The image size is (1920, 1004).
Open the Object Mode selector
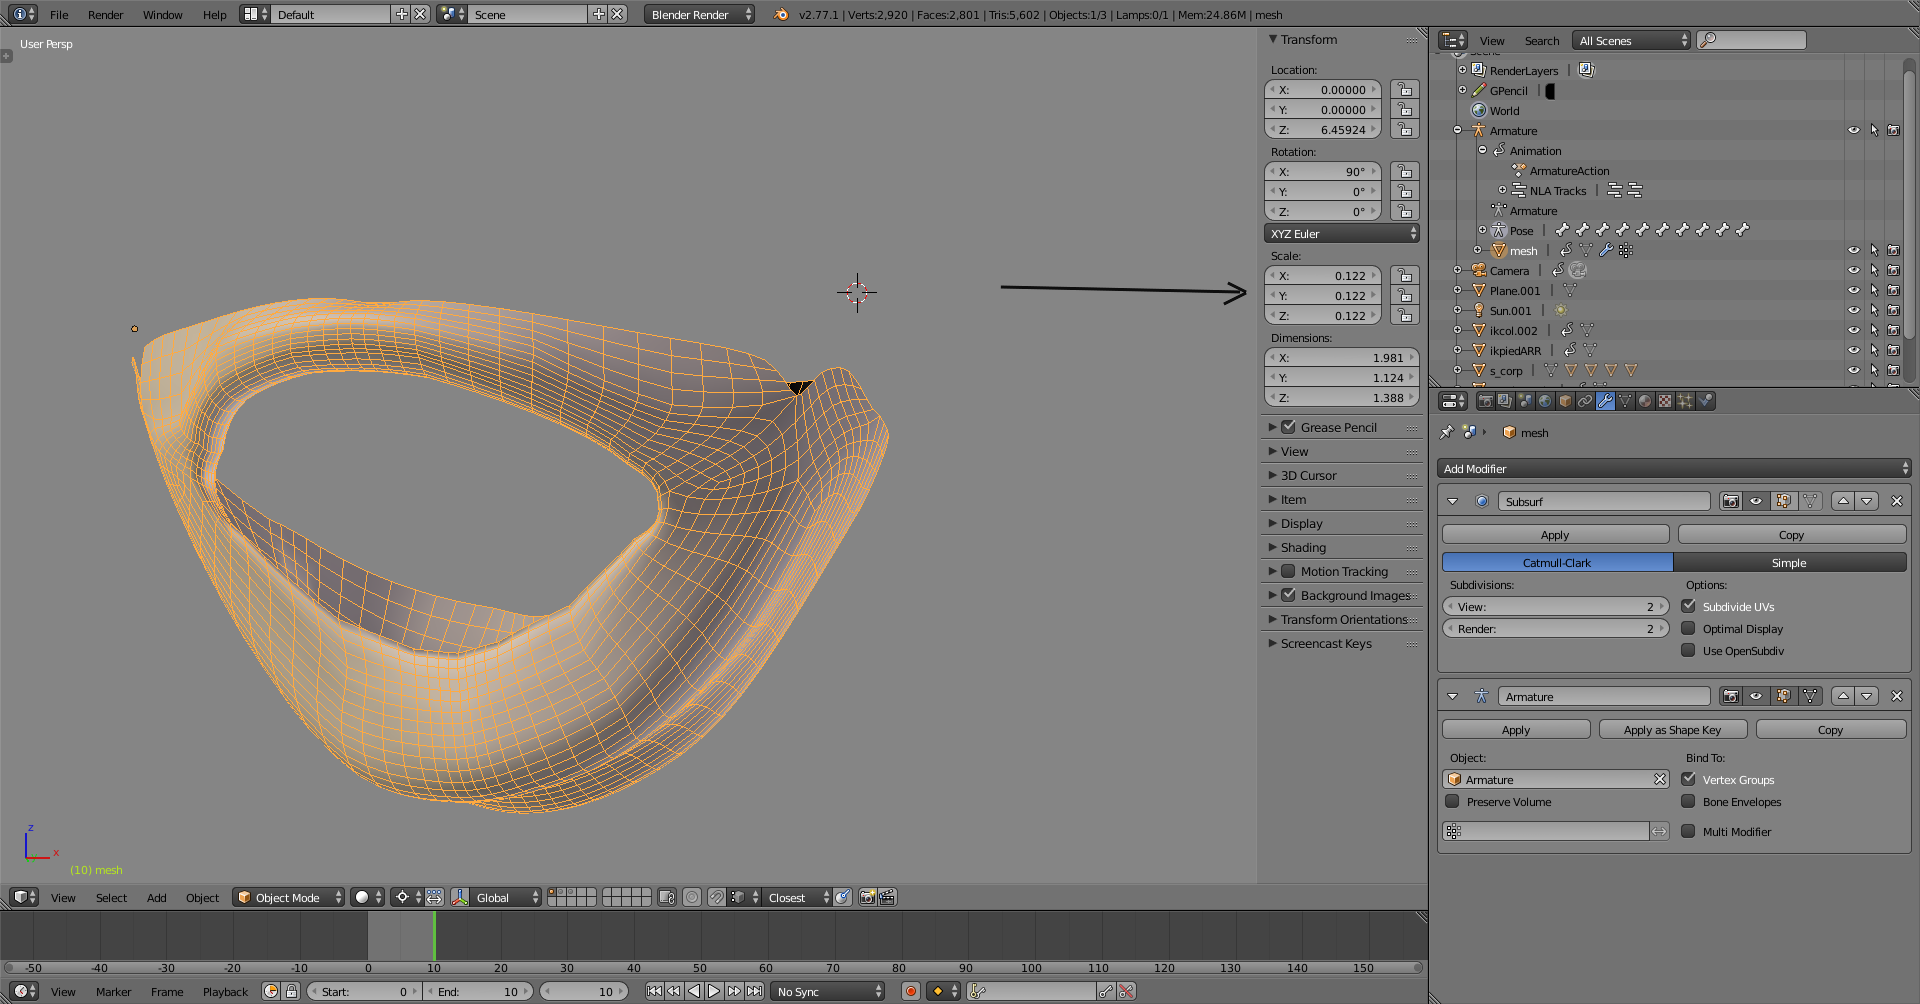pyautogui.click(x=288, y=897)
